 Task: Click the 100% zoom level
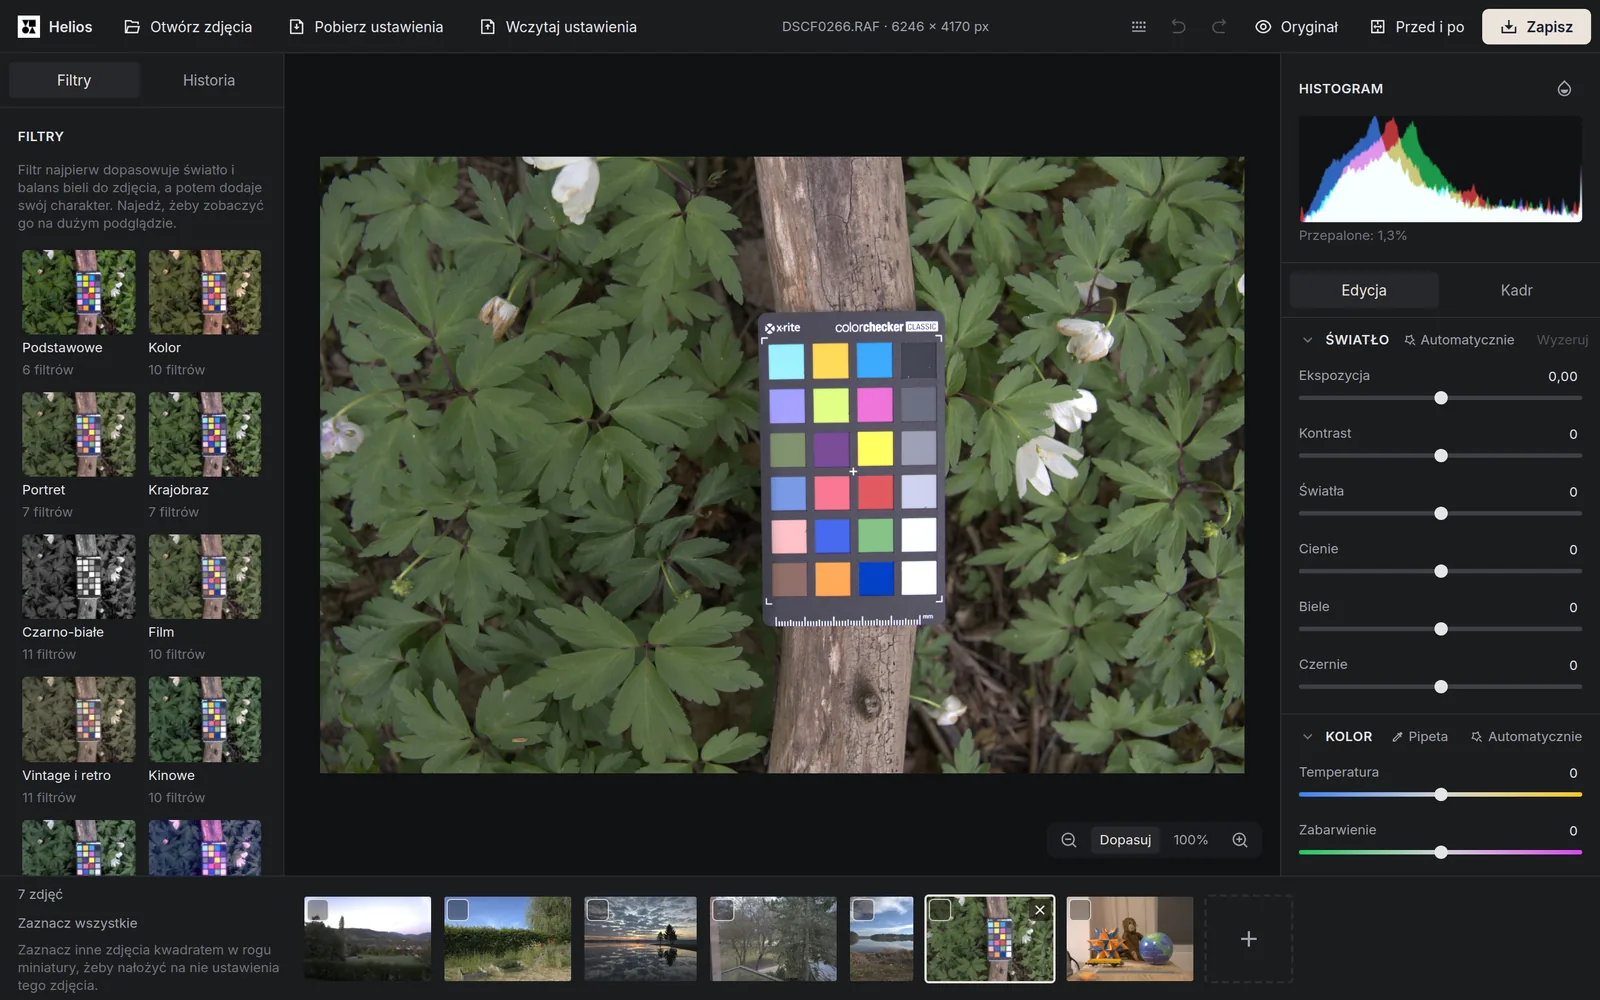pos(1190,840)
